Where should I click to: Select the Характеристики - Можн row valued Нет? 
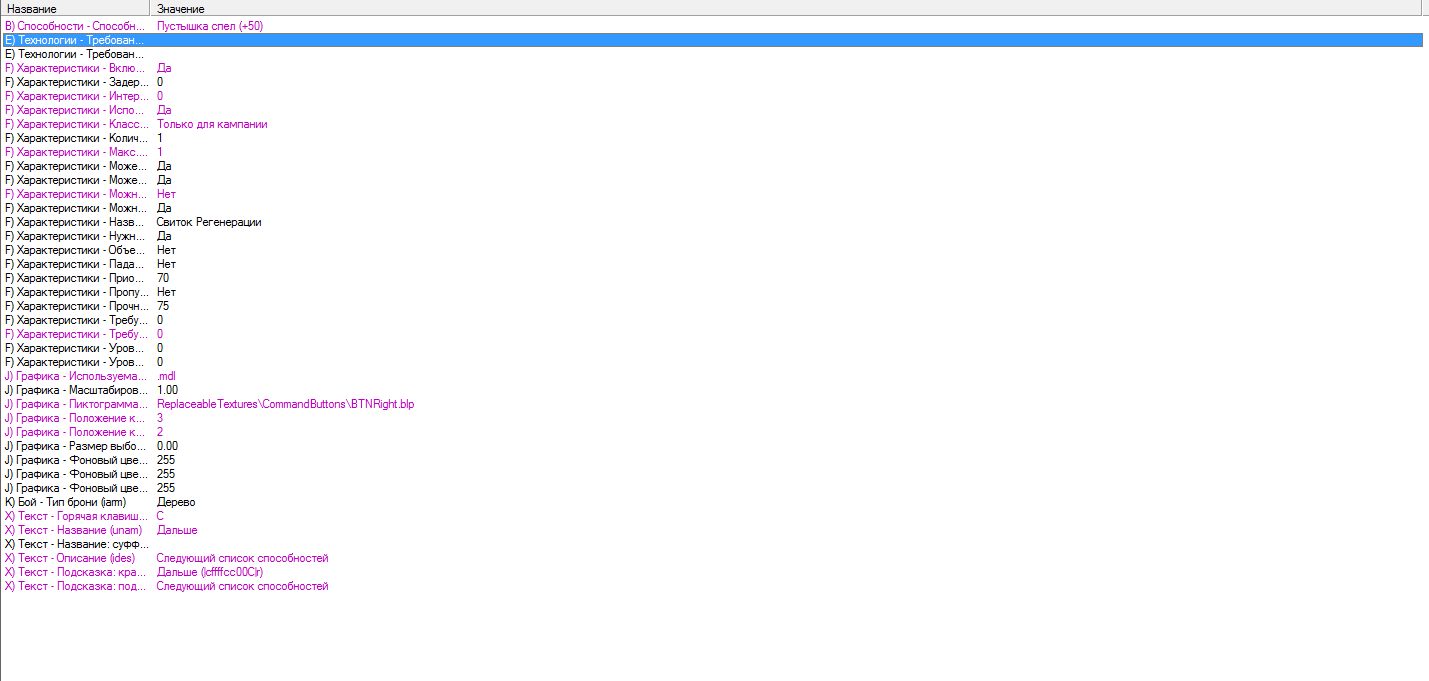click(712, 194)
